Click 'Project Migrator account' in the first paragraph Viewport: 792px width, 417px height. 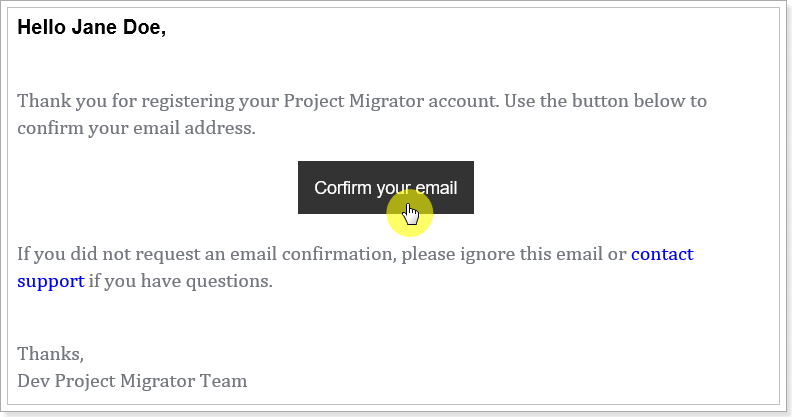click(x=390, y=101)
